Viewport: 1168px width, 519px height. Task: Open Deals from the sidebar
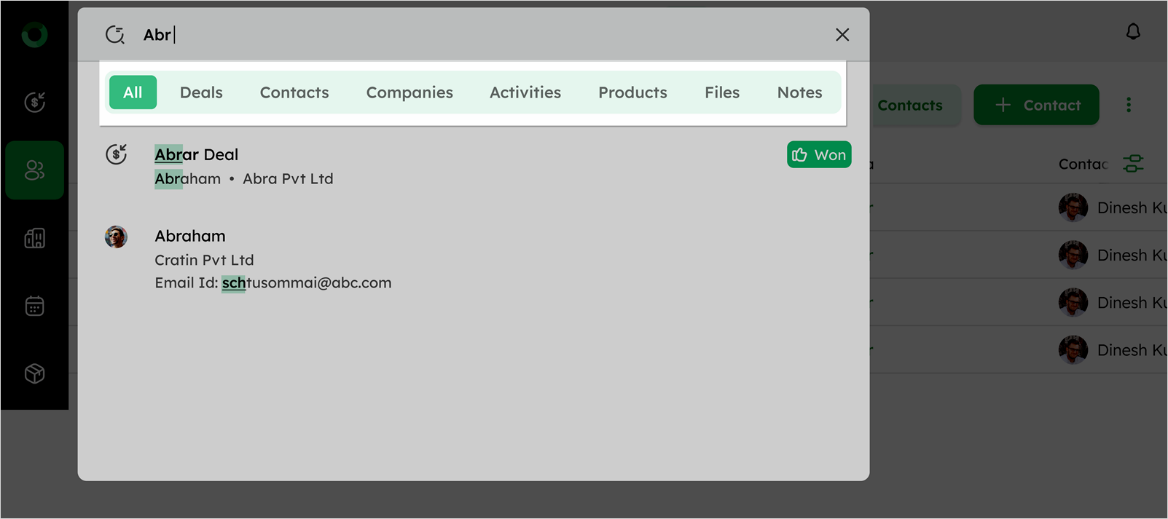[x=34, y=101]
